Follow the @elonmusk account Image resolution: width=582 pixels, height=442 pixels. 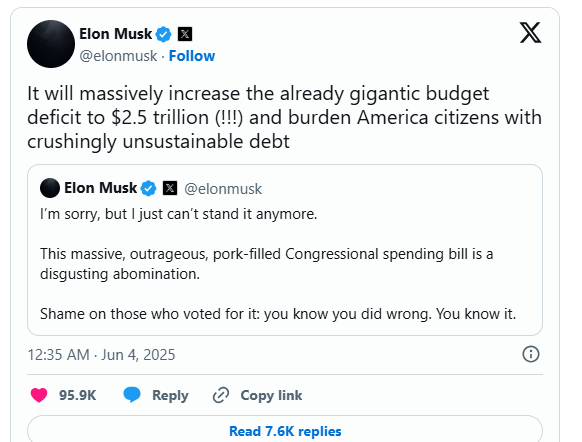click(x=192, y=56)
